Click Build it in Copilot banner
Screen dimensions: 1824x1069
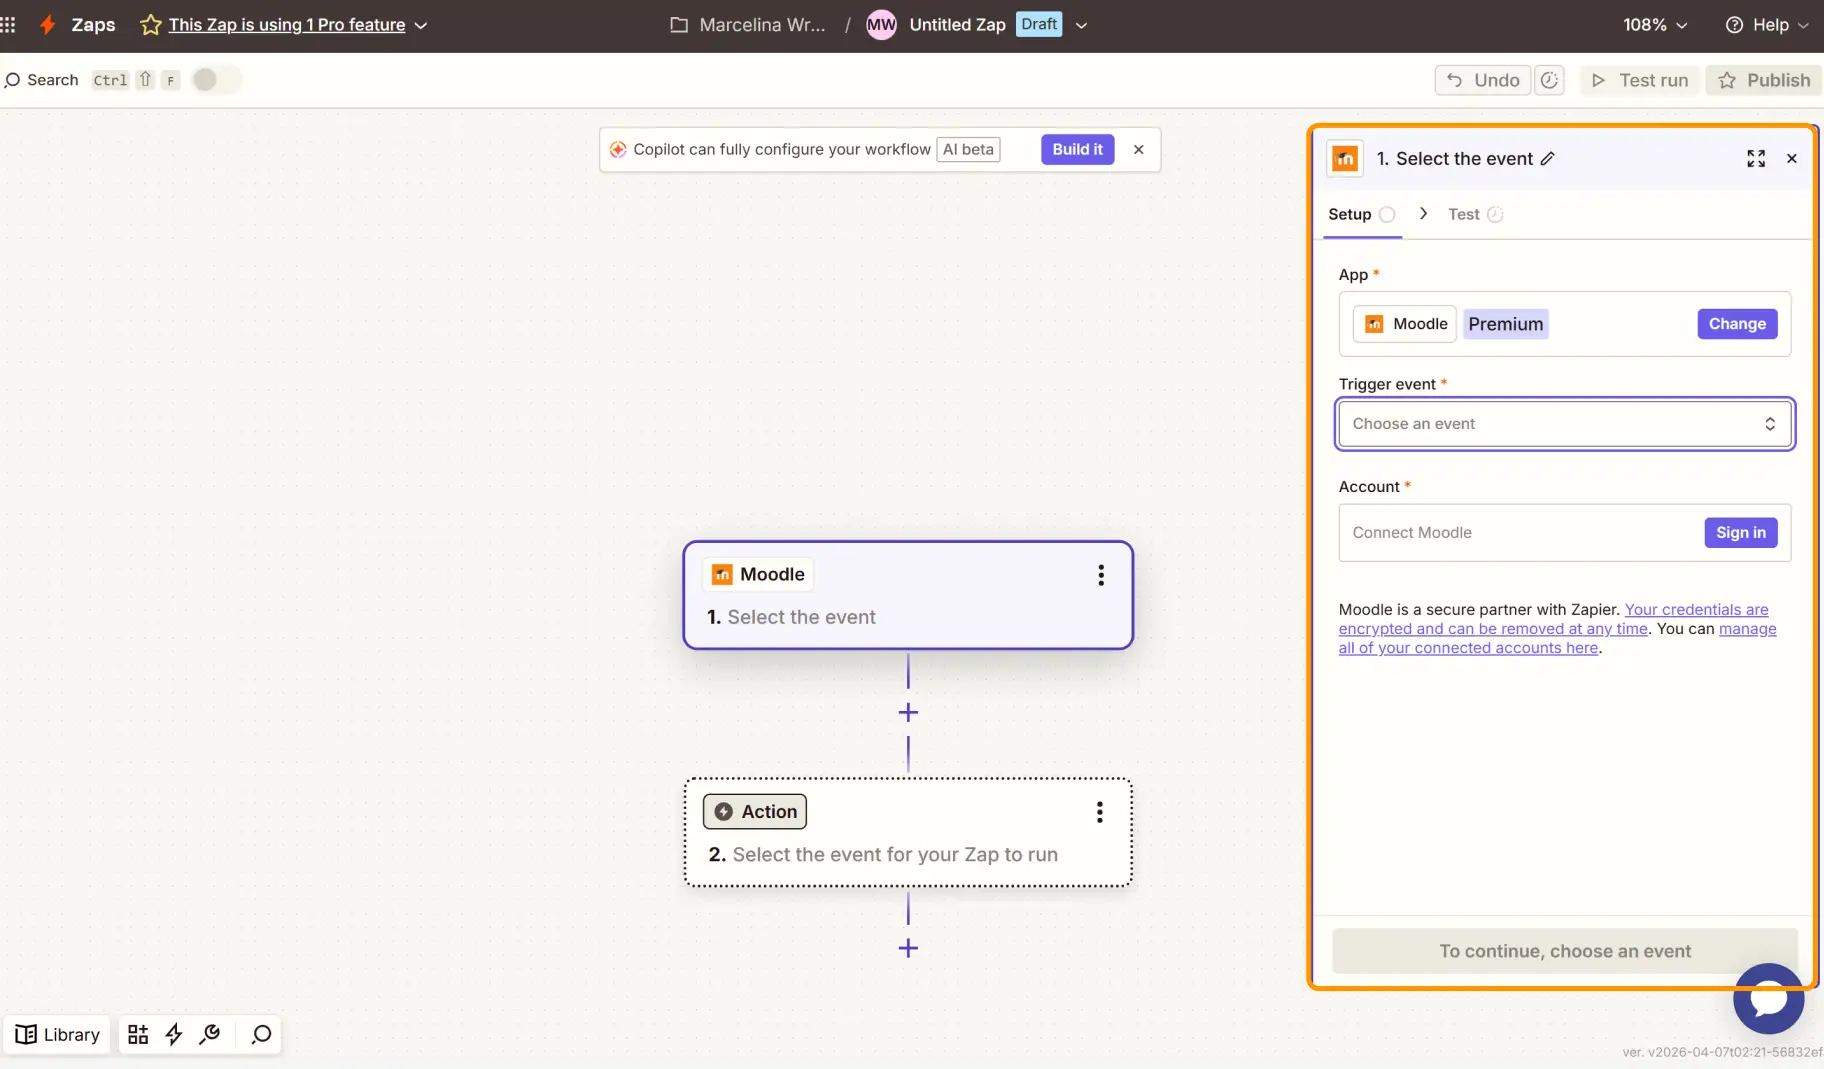[1077, 149]
